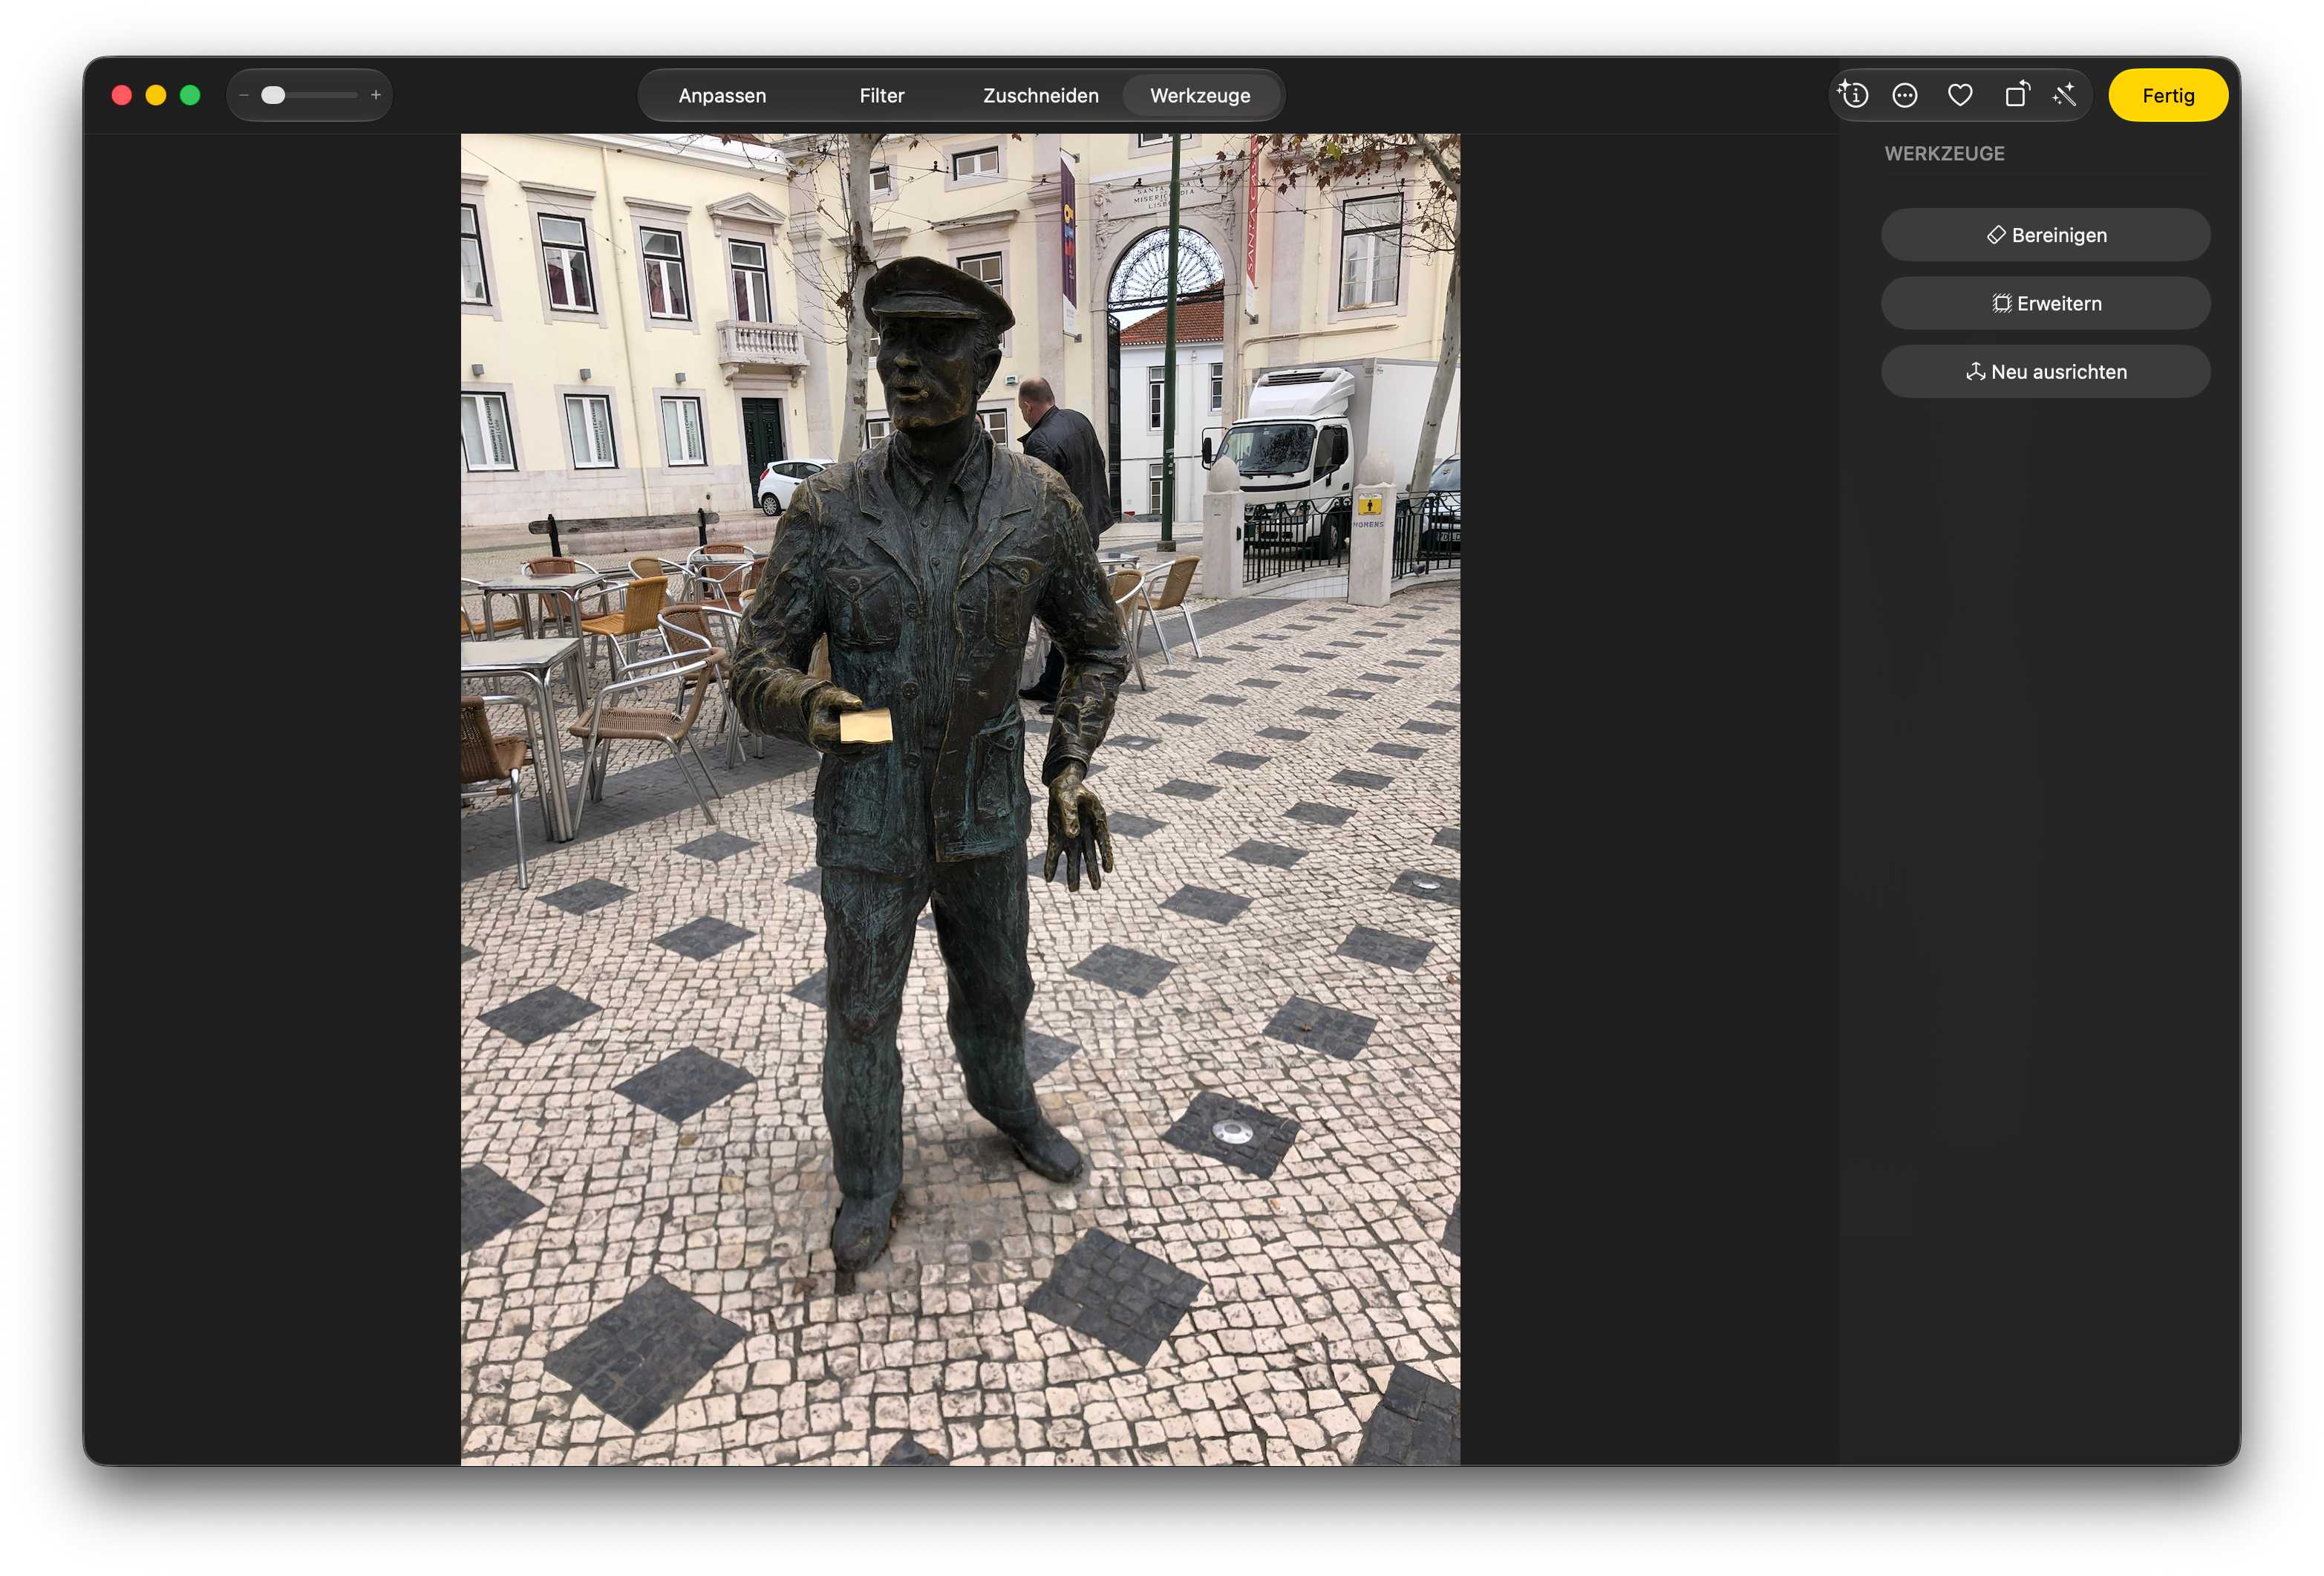The image size is (2324, 1576).
Task: Click the Bereinigen tool button
Action: tap(2045, 235)
